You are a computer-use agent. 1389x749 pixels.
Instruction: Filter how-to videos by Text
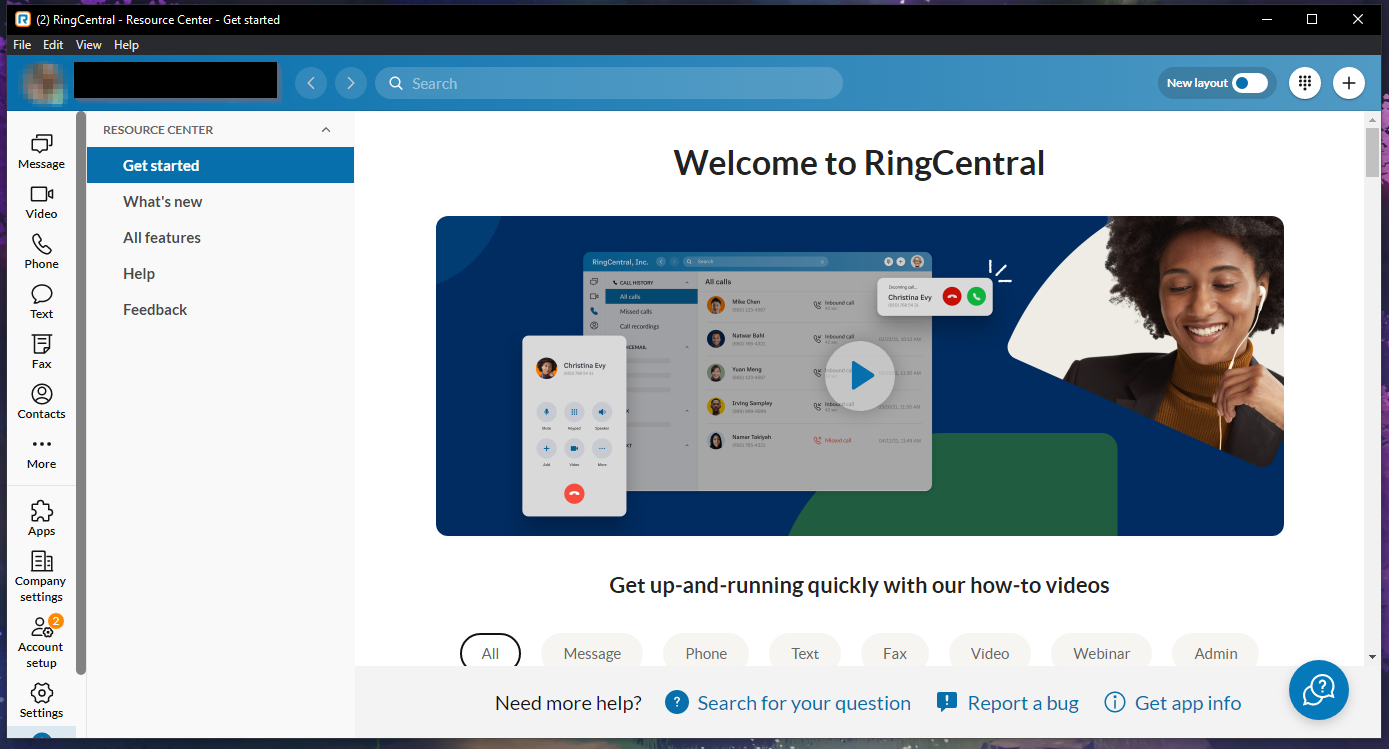pos(805,653)
